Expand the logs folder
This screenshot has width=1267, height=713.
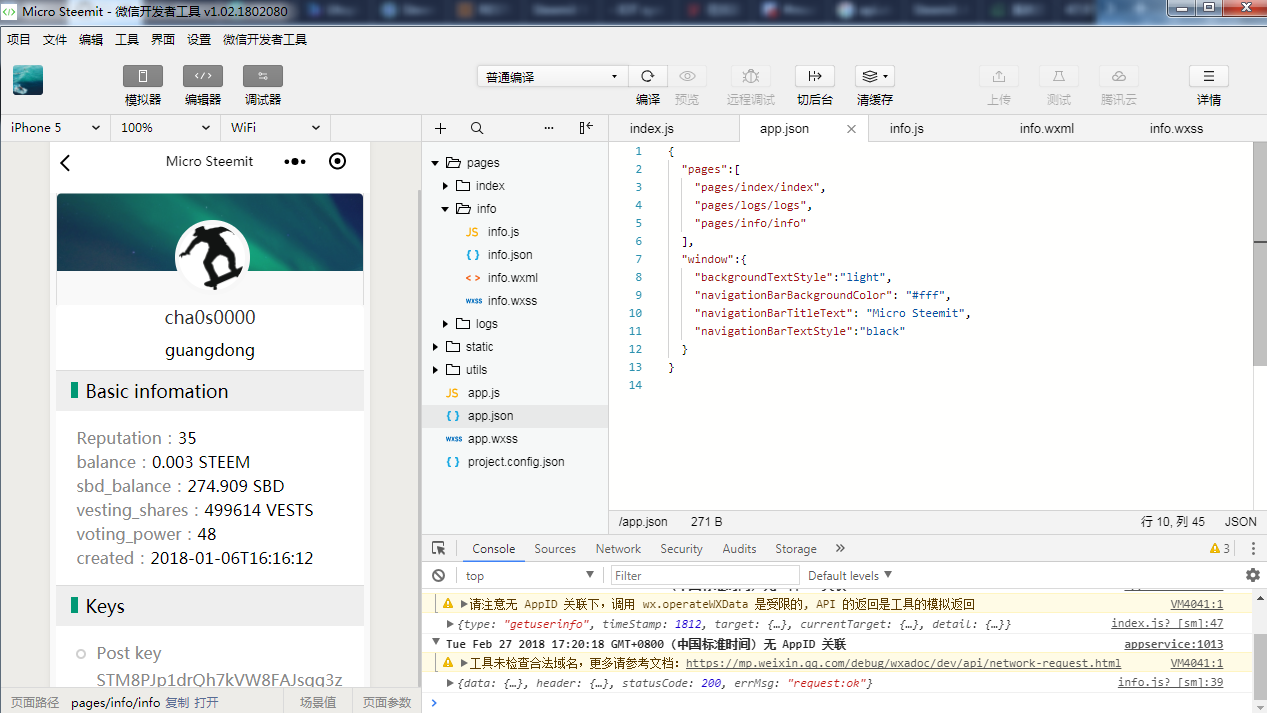(446, 324)
